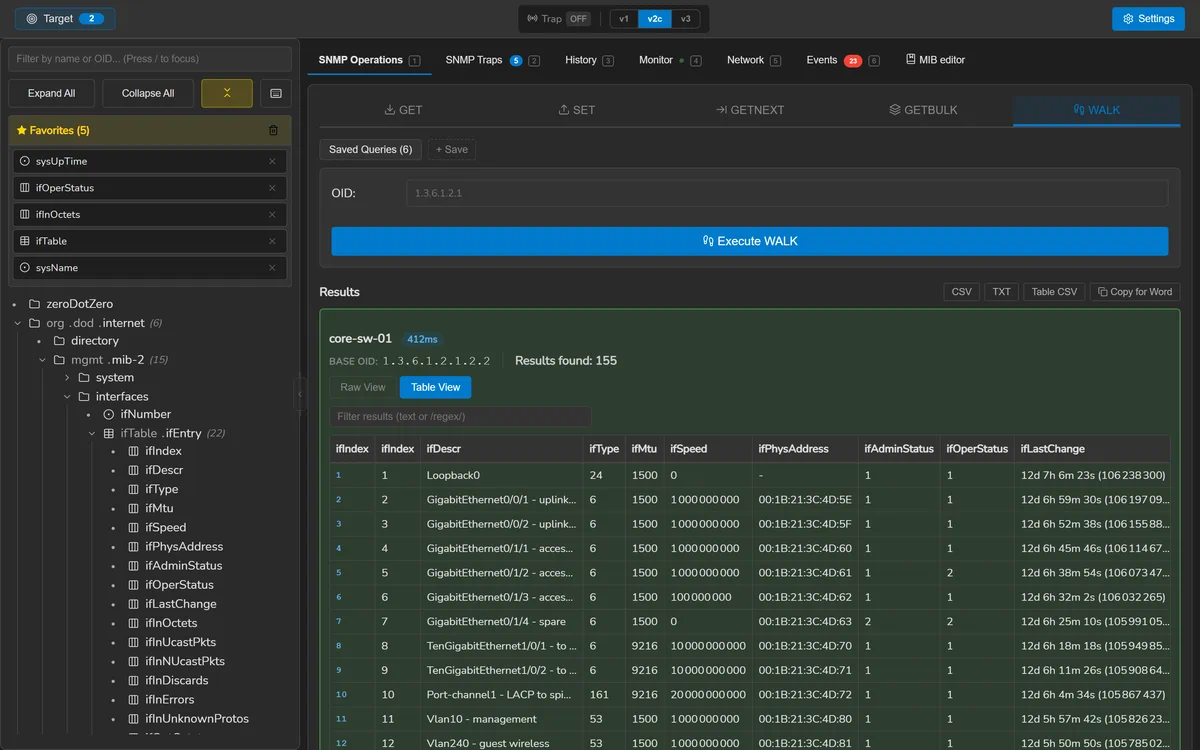
Task: Remove ifTable from favorites
Action: pos(272,241)
